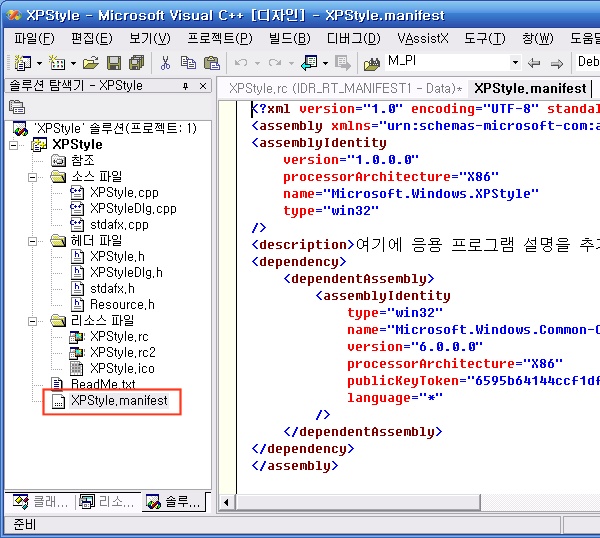
Task: Click the Properties icon in Solution Explorer
Action: (x=17, y=107)
